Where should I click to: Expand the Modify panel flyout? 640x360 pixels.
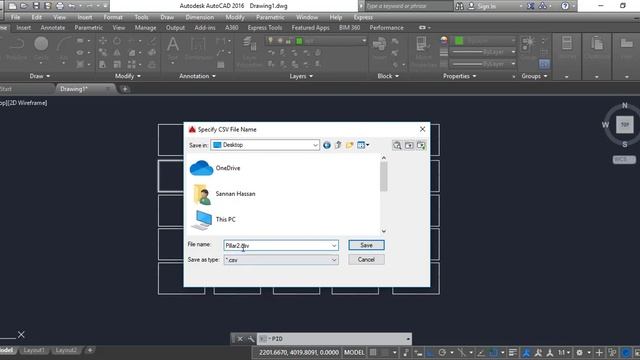coord(128,76)
